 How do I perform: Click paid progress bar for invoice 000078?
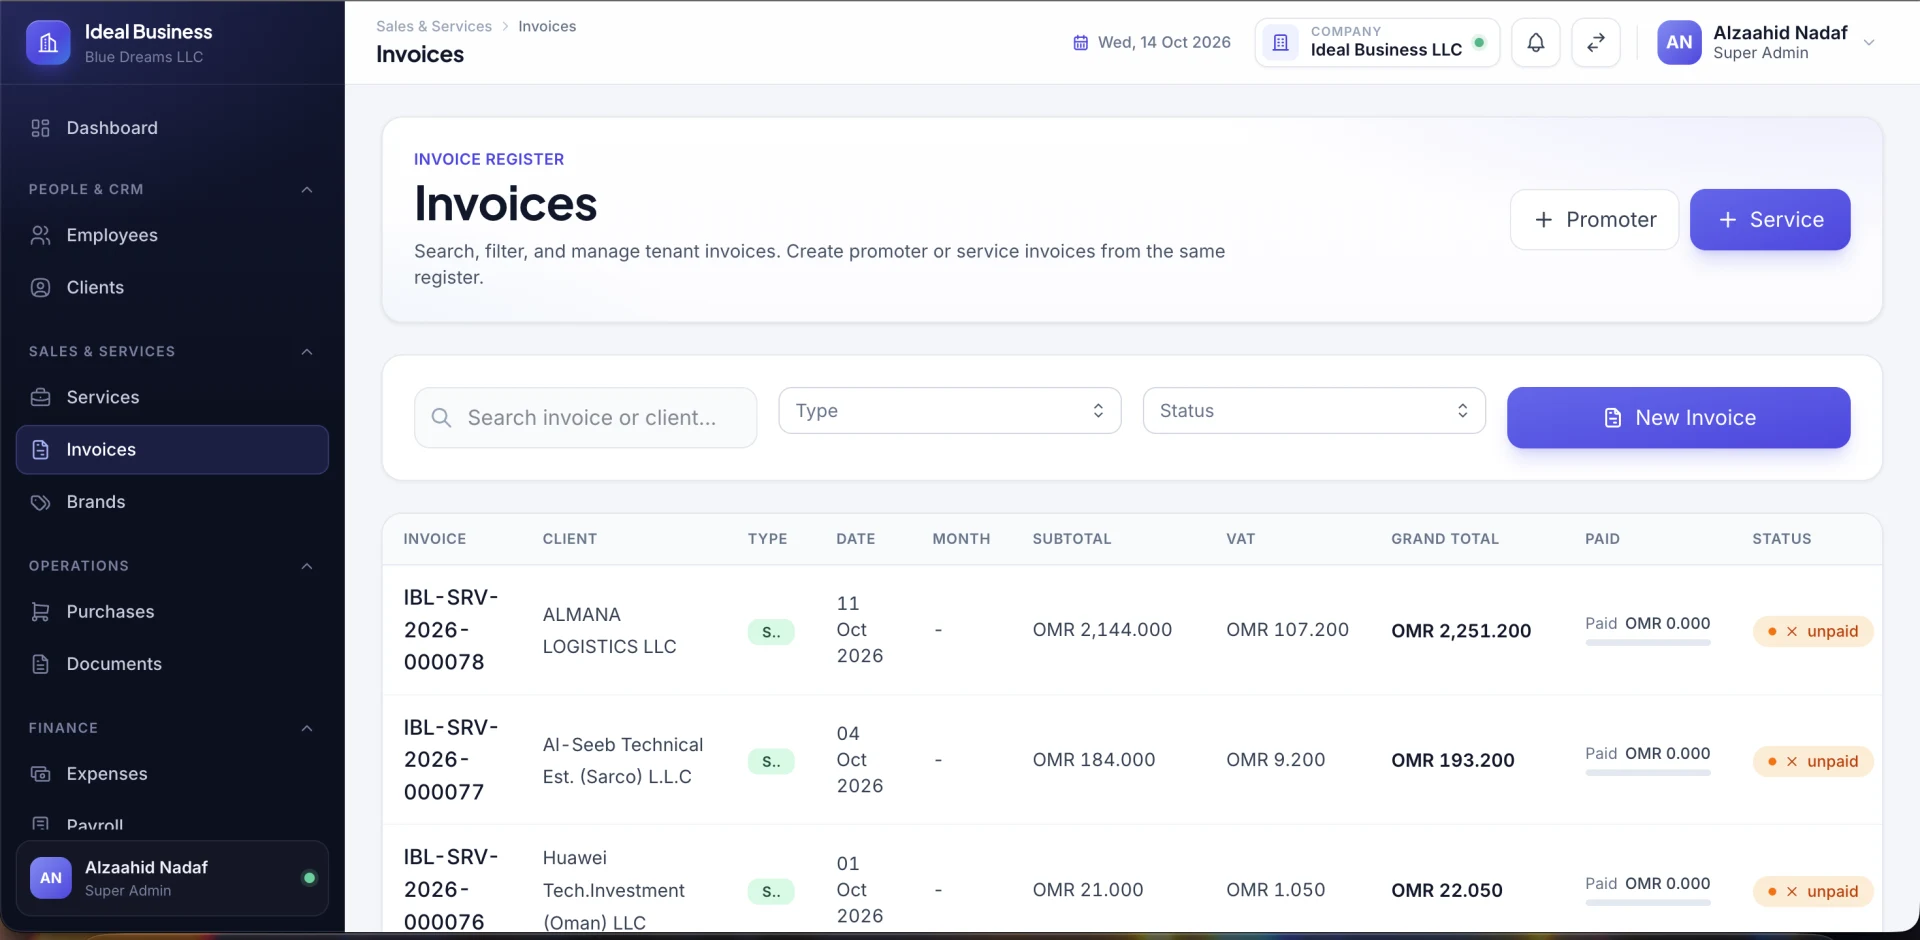[x=1648, y=643]
